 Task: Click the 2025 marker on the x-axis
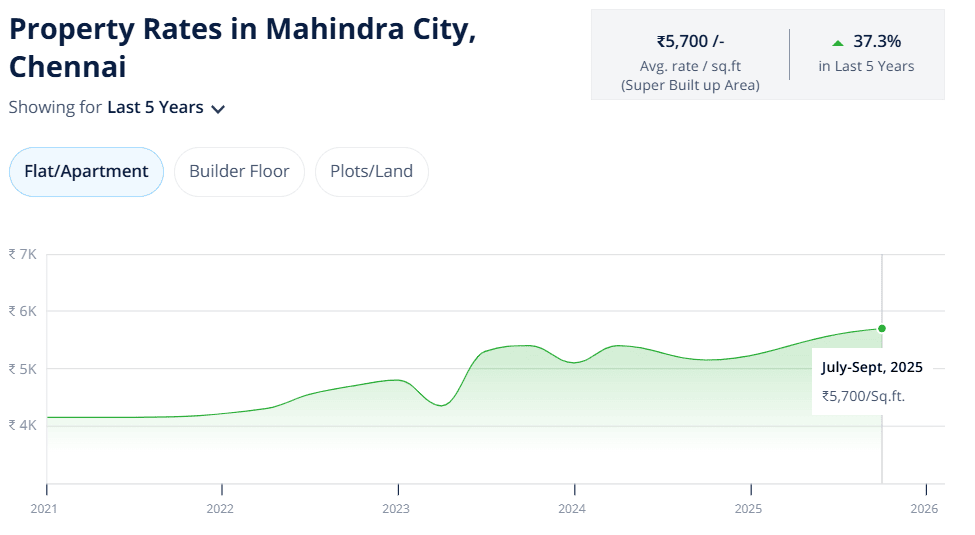pyautogui.click(x=748, y=508)
